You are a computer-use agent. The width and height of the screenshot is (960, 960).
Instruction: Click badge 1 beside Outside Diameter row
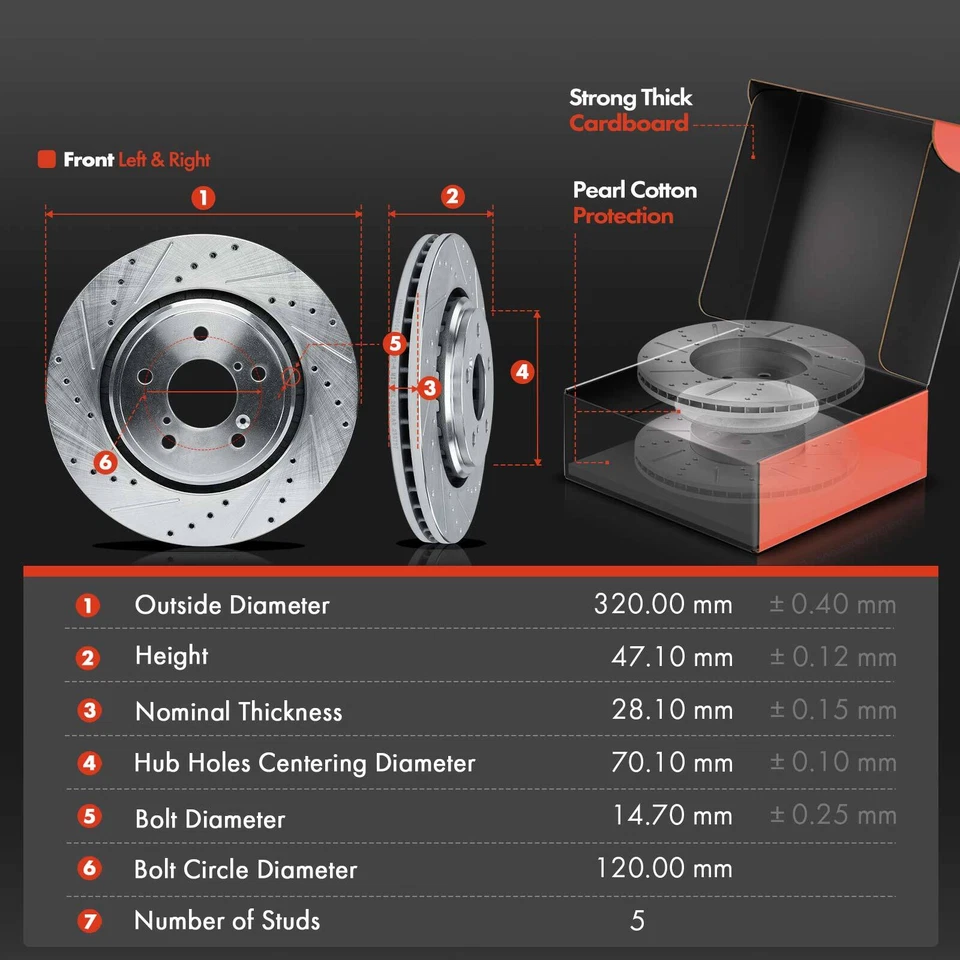coord(88,606)
